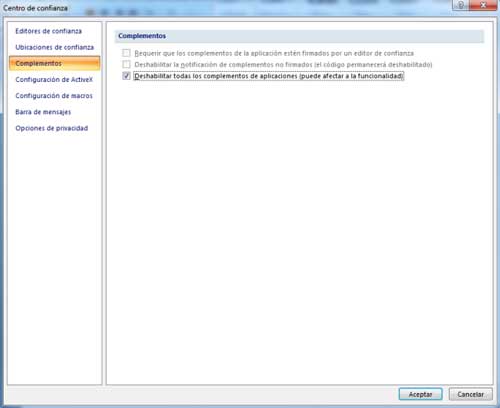Click the Cancelar button
500x408 pixels.
click(470, 394)
